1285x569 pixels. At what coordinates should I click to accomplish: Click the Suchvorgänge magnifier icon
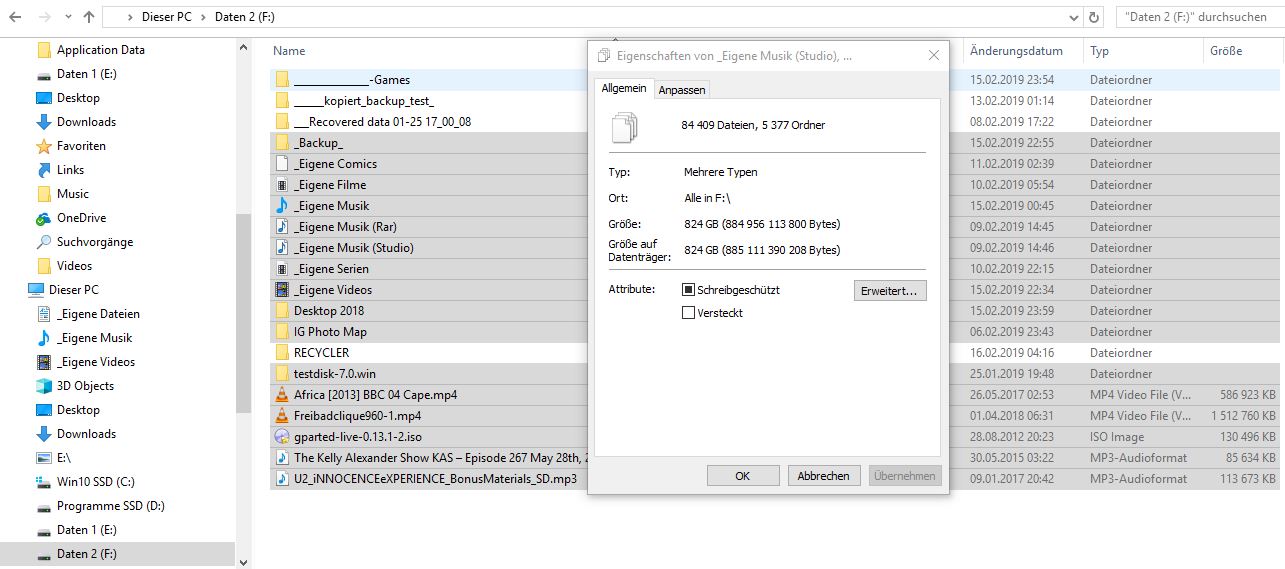coord(44,242)
